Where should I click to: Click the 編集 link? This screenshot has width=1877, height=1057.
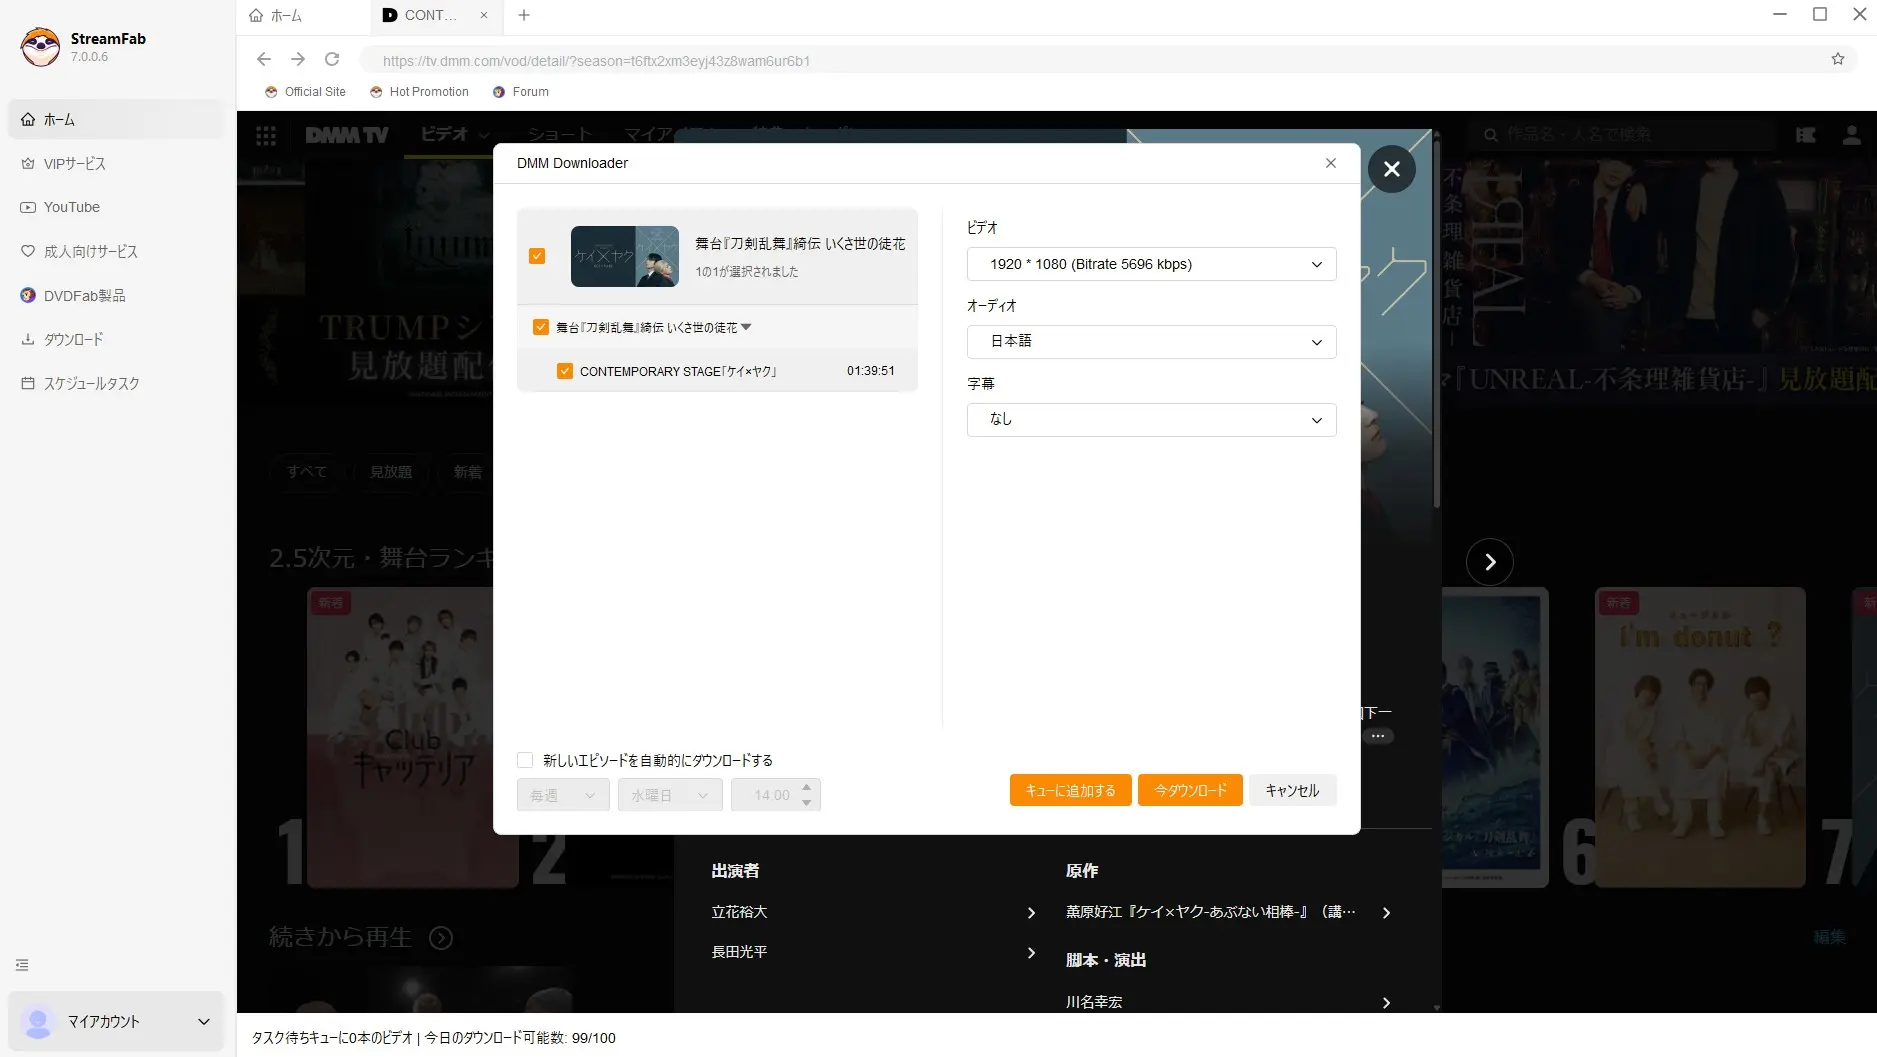click(x=1829, y=937)
